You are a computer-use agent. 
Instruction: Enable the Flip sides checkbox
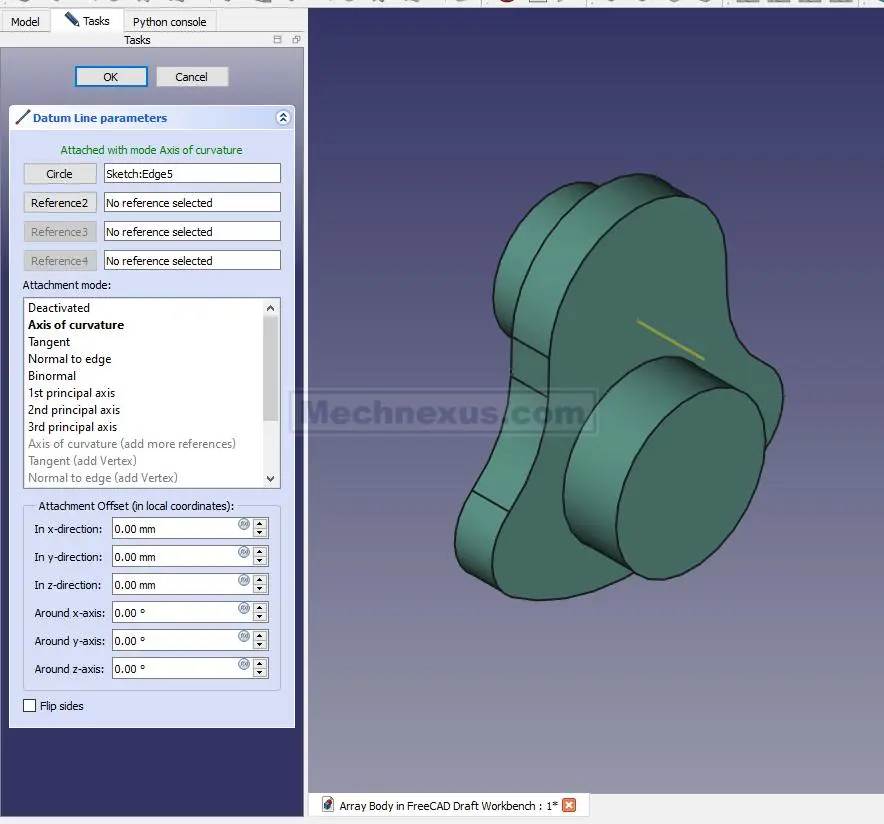click(x=30, y=706)
